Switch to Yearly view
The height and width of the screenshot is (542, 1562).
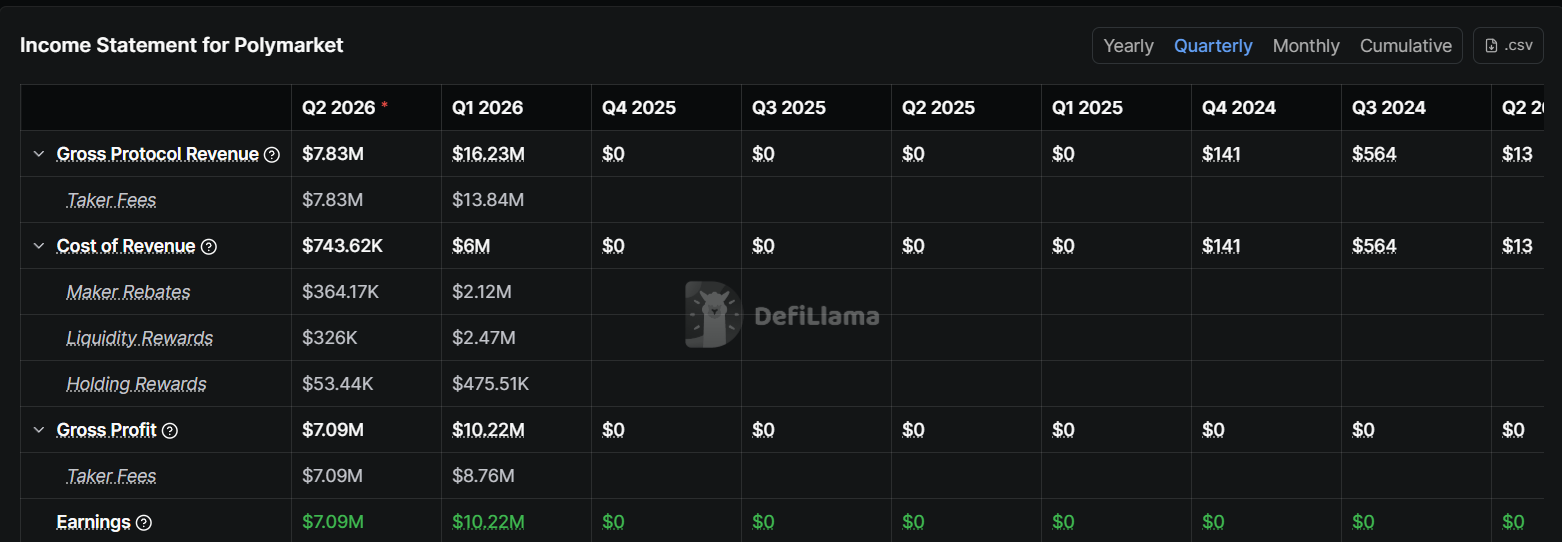pyautogui.click(x=1128, y=46)
